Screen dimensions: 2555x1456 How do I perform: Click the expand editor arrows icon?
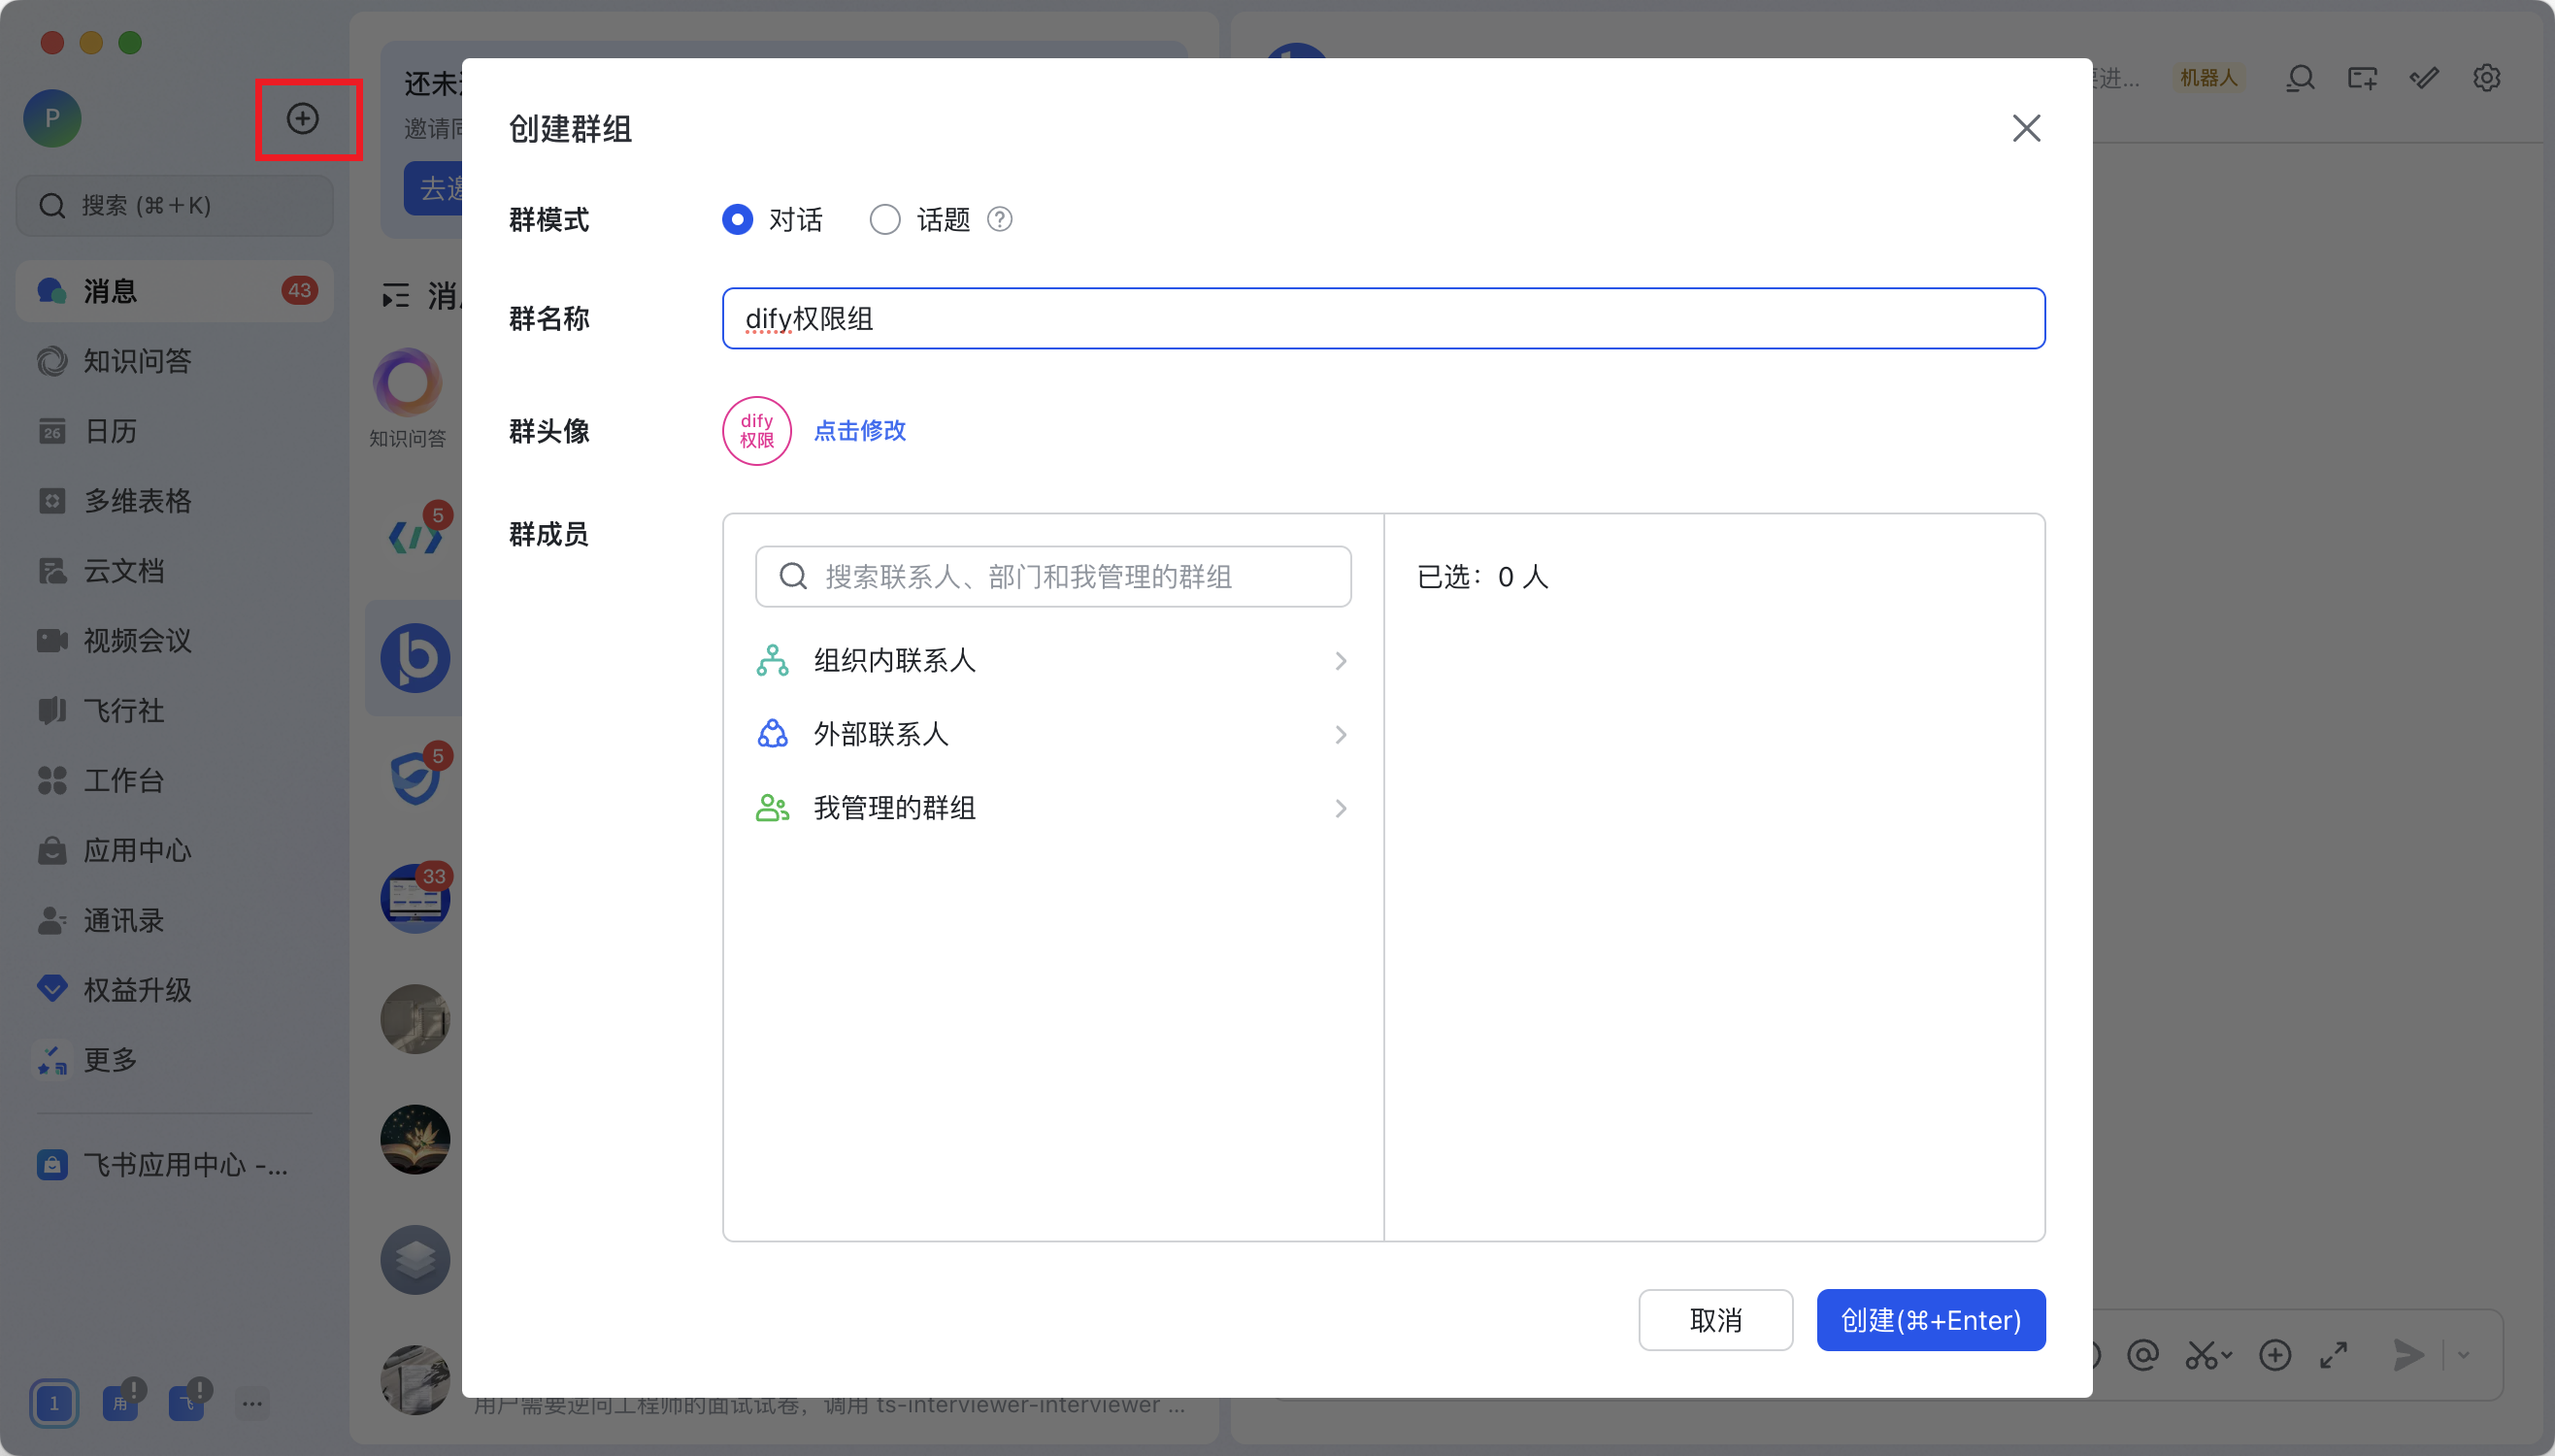click(x=2333, y=1355)
